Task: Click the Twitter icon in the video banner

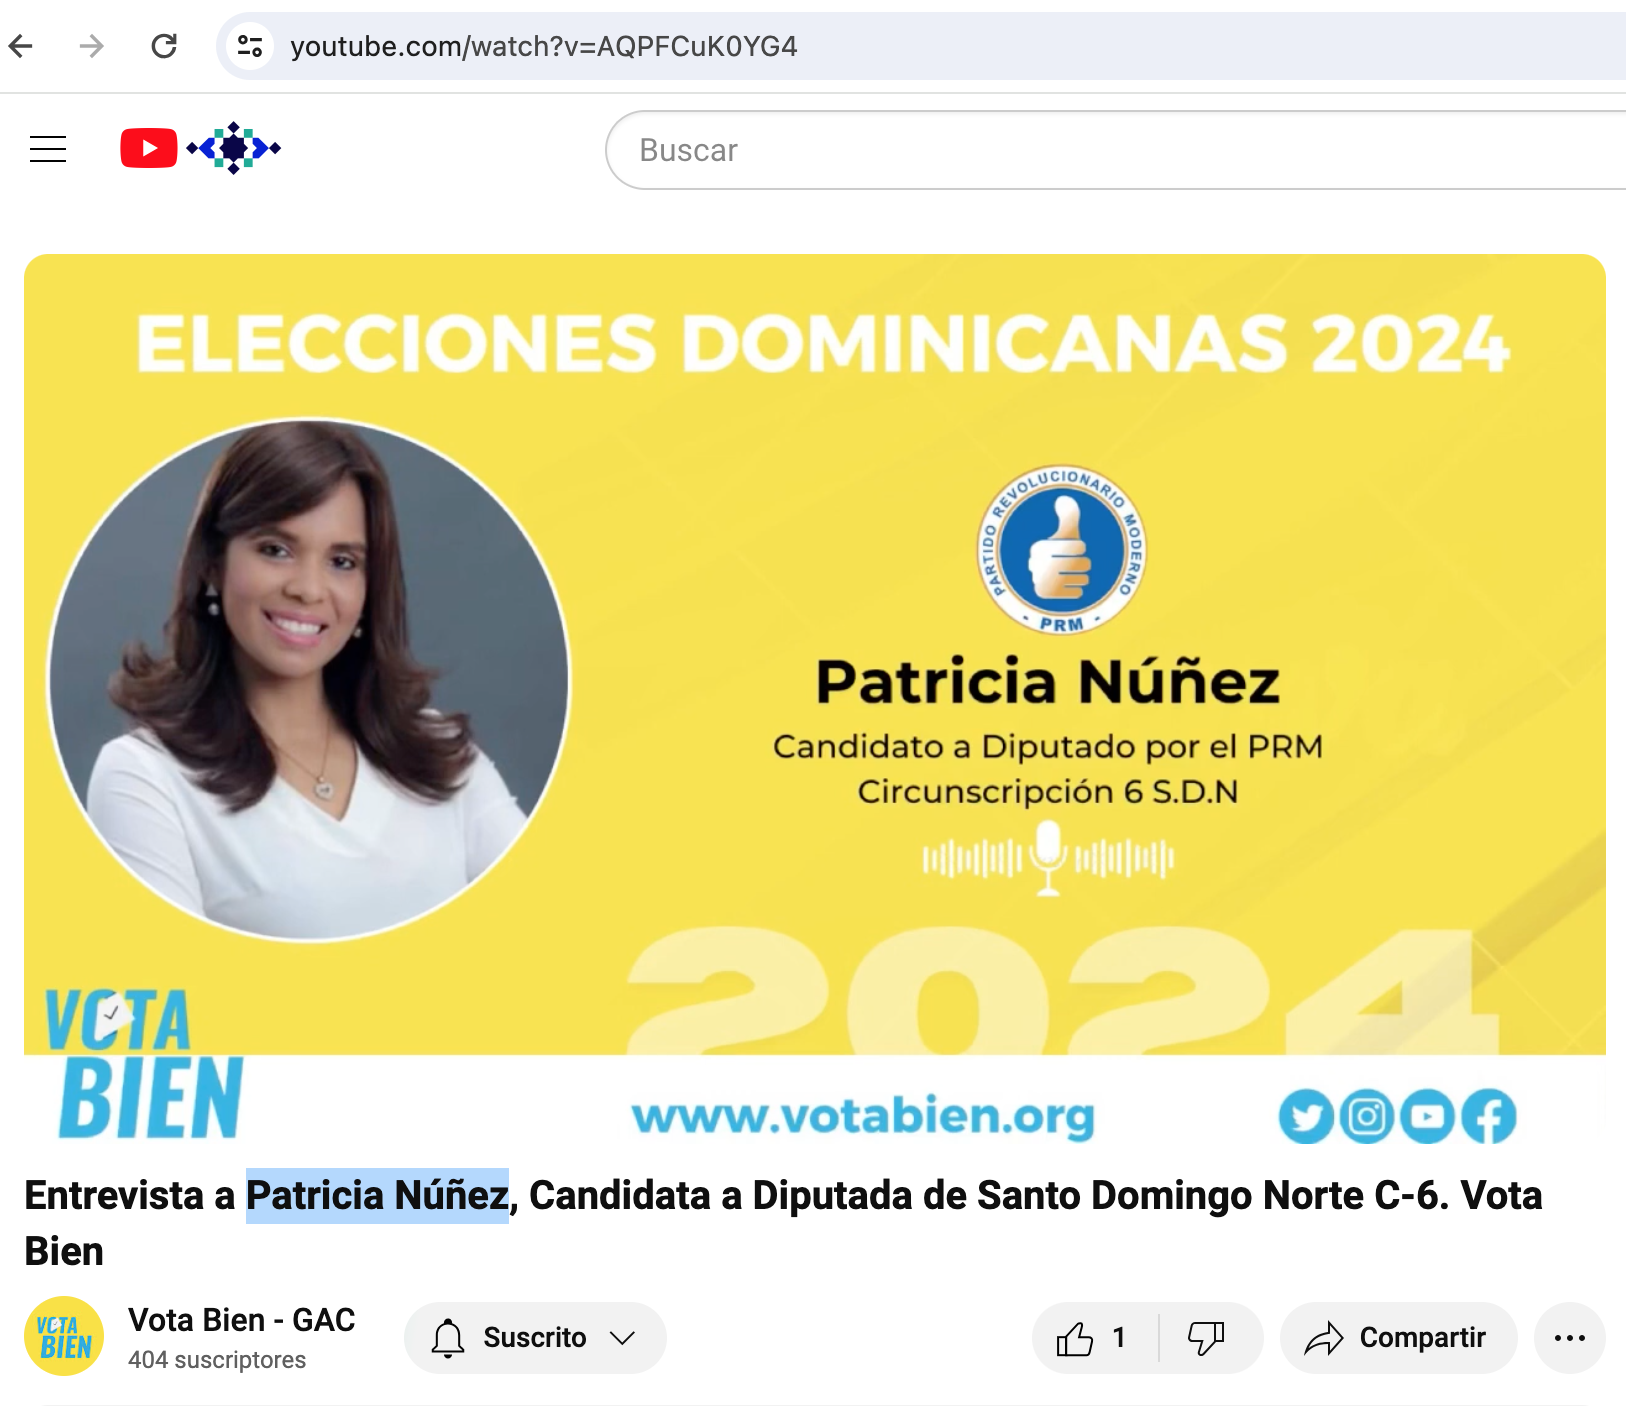Action: pos(1306,1116)
